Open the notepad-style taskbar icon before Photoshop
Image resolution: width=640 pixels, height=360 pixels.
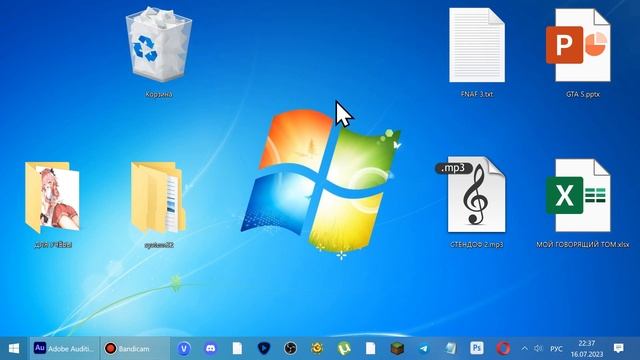pyautogui.click(x=450, y=349)
